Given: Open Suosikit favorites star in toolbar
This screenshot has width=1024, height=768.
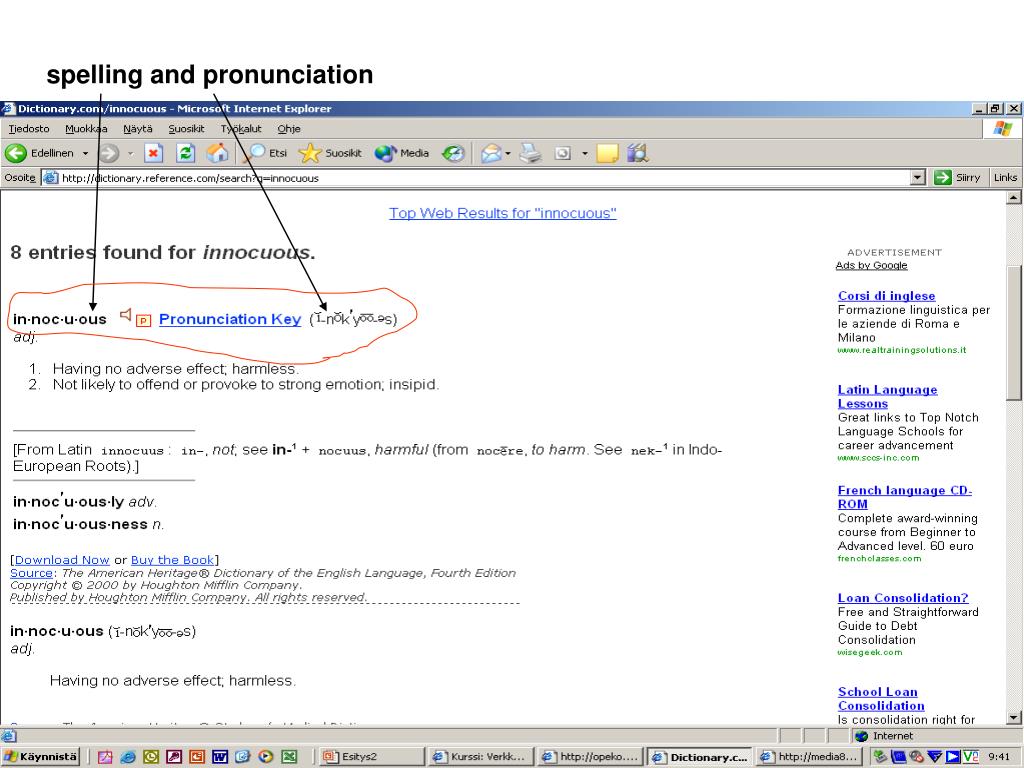Looking at the screenshot, I should pyautogui.click(x=330, y=153).
